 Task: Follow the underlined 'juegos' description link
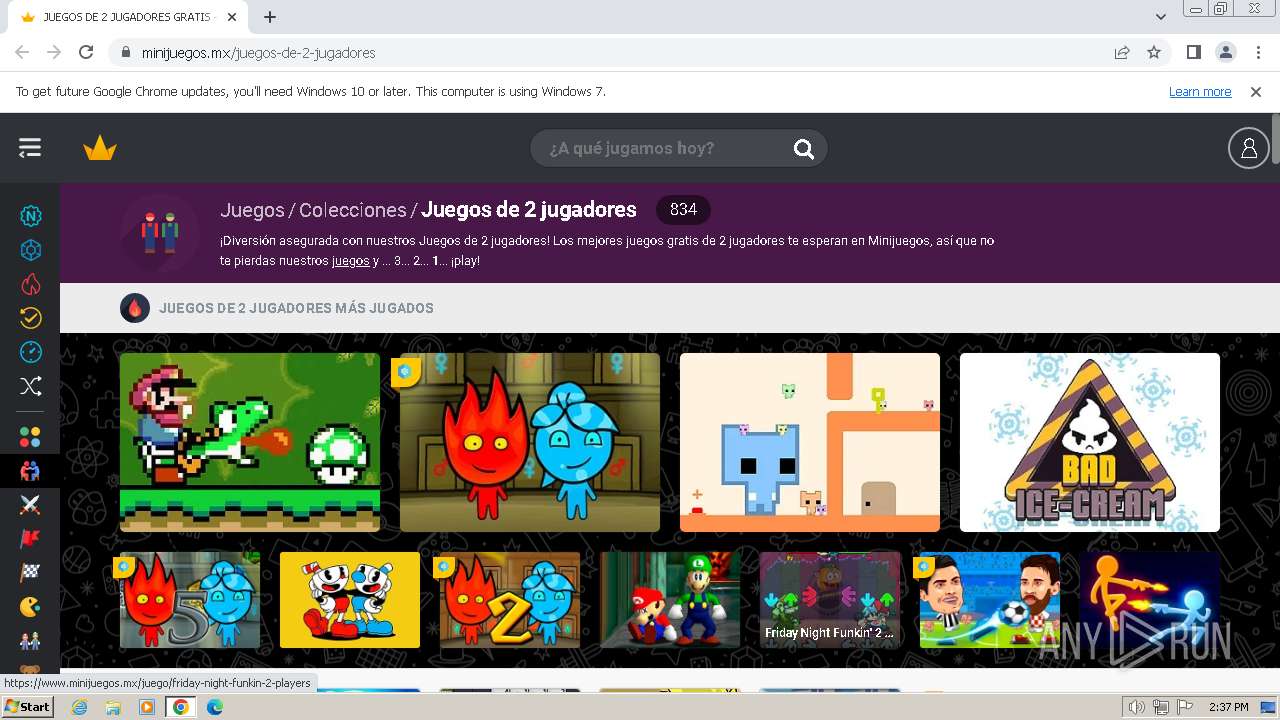351,261
